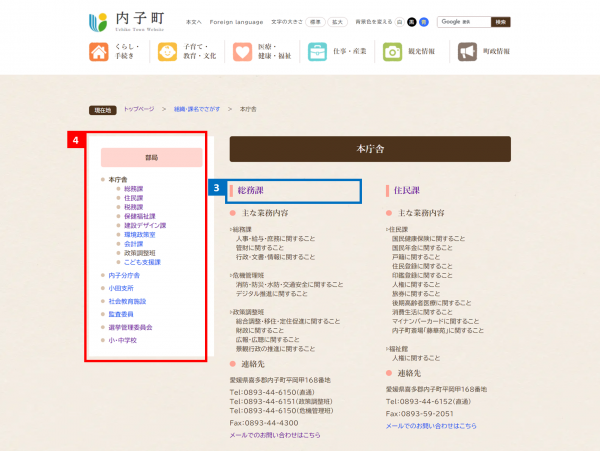Open 小・中学校 in the sidebar
600x451 pixels.
(x=122, y=340)
